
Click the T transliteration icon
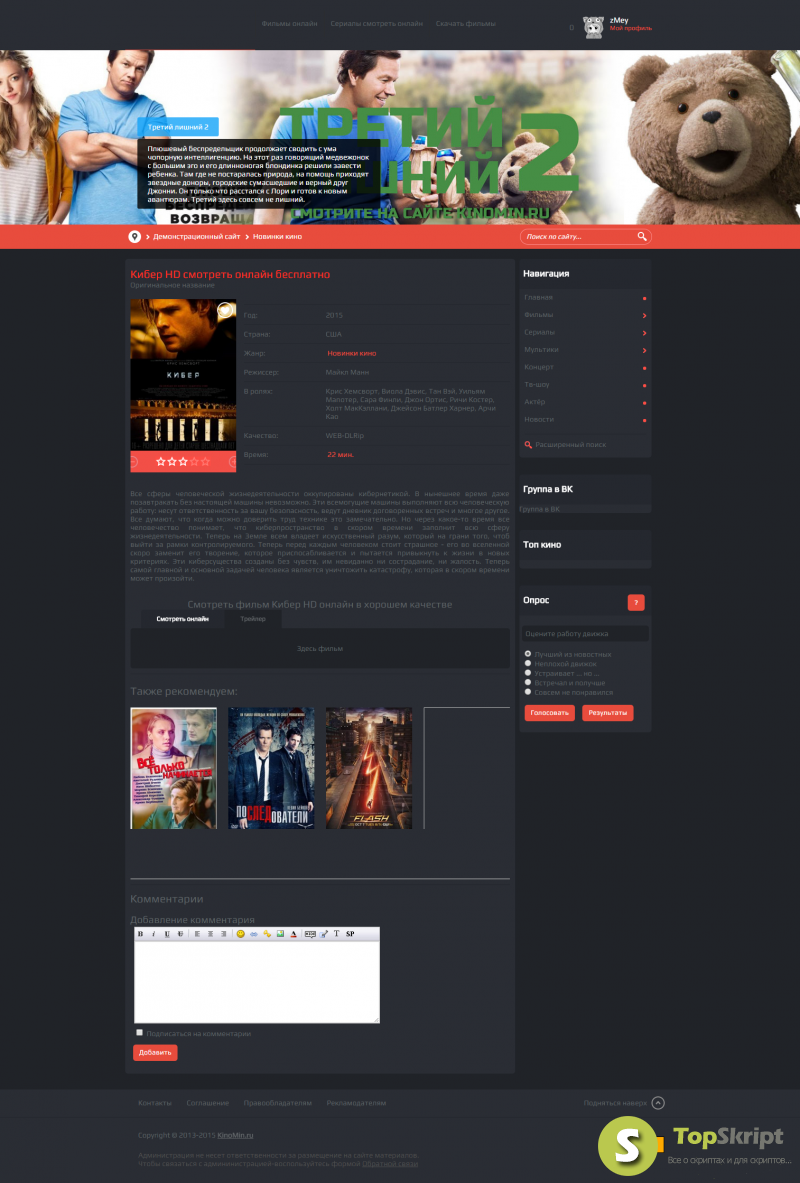[x=337, y=934]
